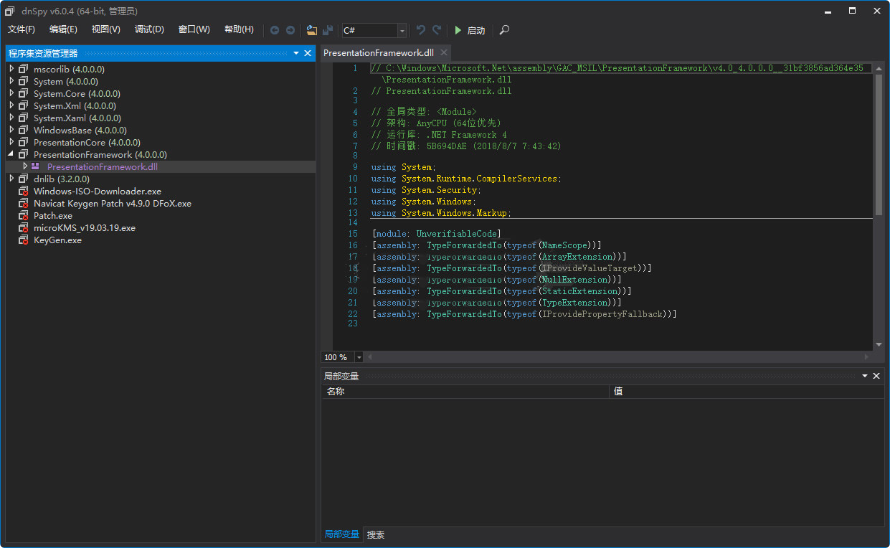This screenshot has height=551, width=892.
Task: Close the 程序集资源管理器 panel
Action: (308, 53)
